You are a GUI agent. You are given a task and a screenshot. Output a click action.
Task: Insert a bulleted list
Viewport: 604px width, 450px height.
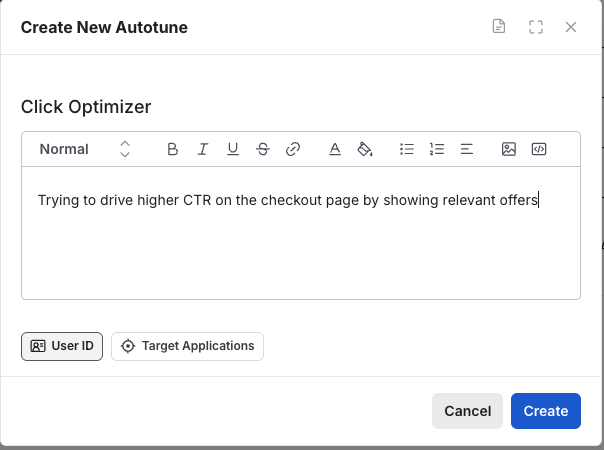click(407, 149)
